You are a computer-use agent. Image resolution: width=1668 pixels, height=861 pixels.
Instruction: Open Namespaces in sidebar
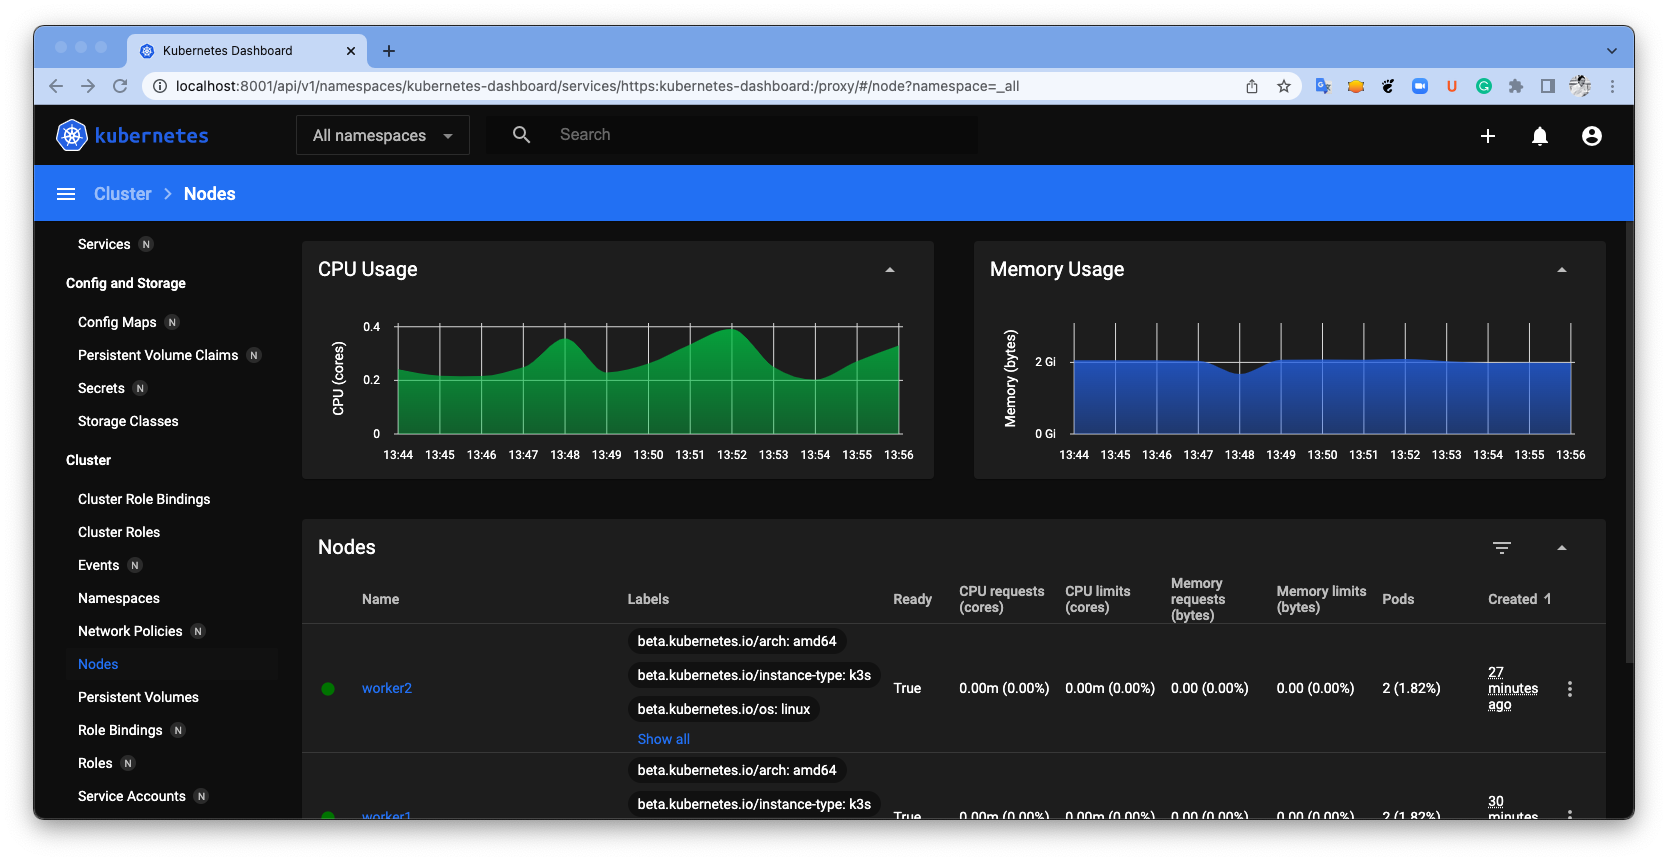(x=119, y=598)
